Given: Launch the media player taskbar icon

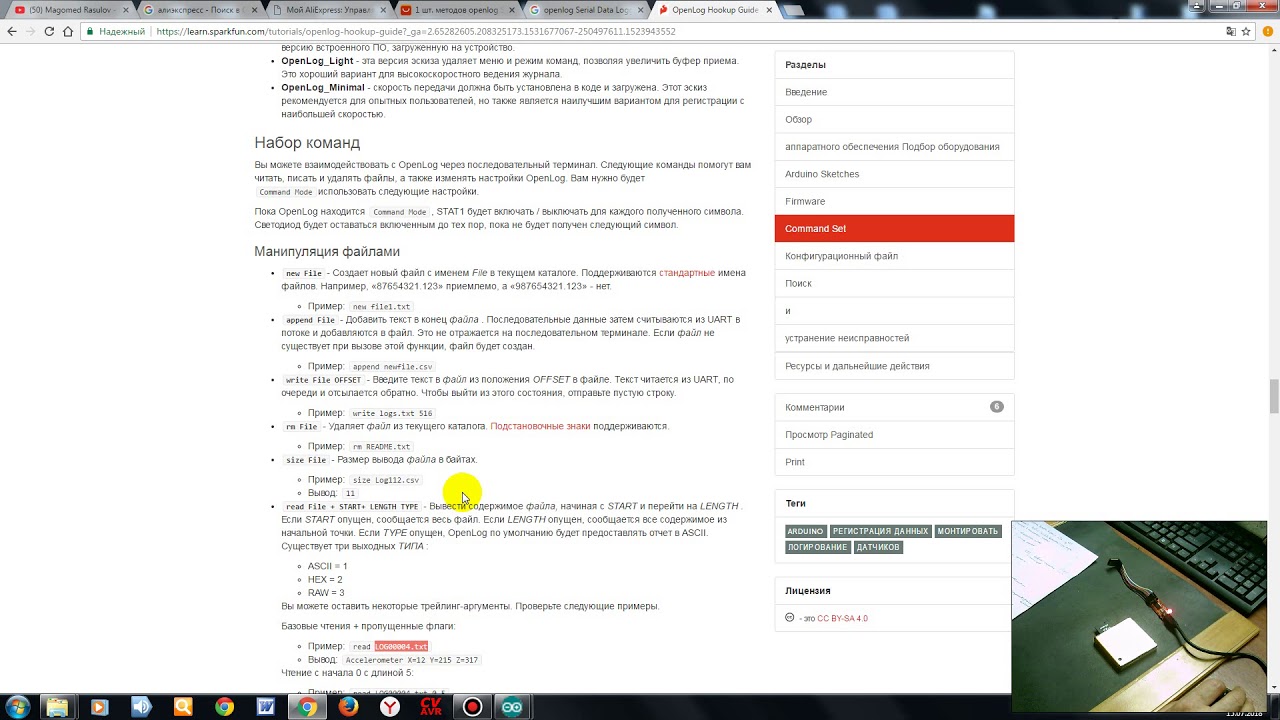Looking at the screenshot, I should click(99, 707).
